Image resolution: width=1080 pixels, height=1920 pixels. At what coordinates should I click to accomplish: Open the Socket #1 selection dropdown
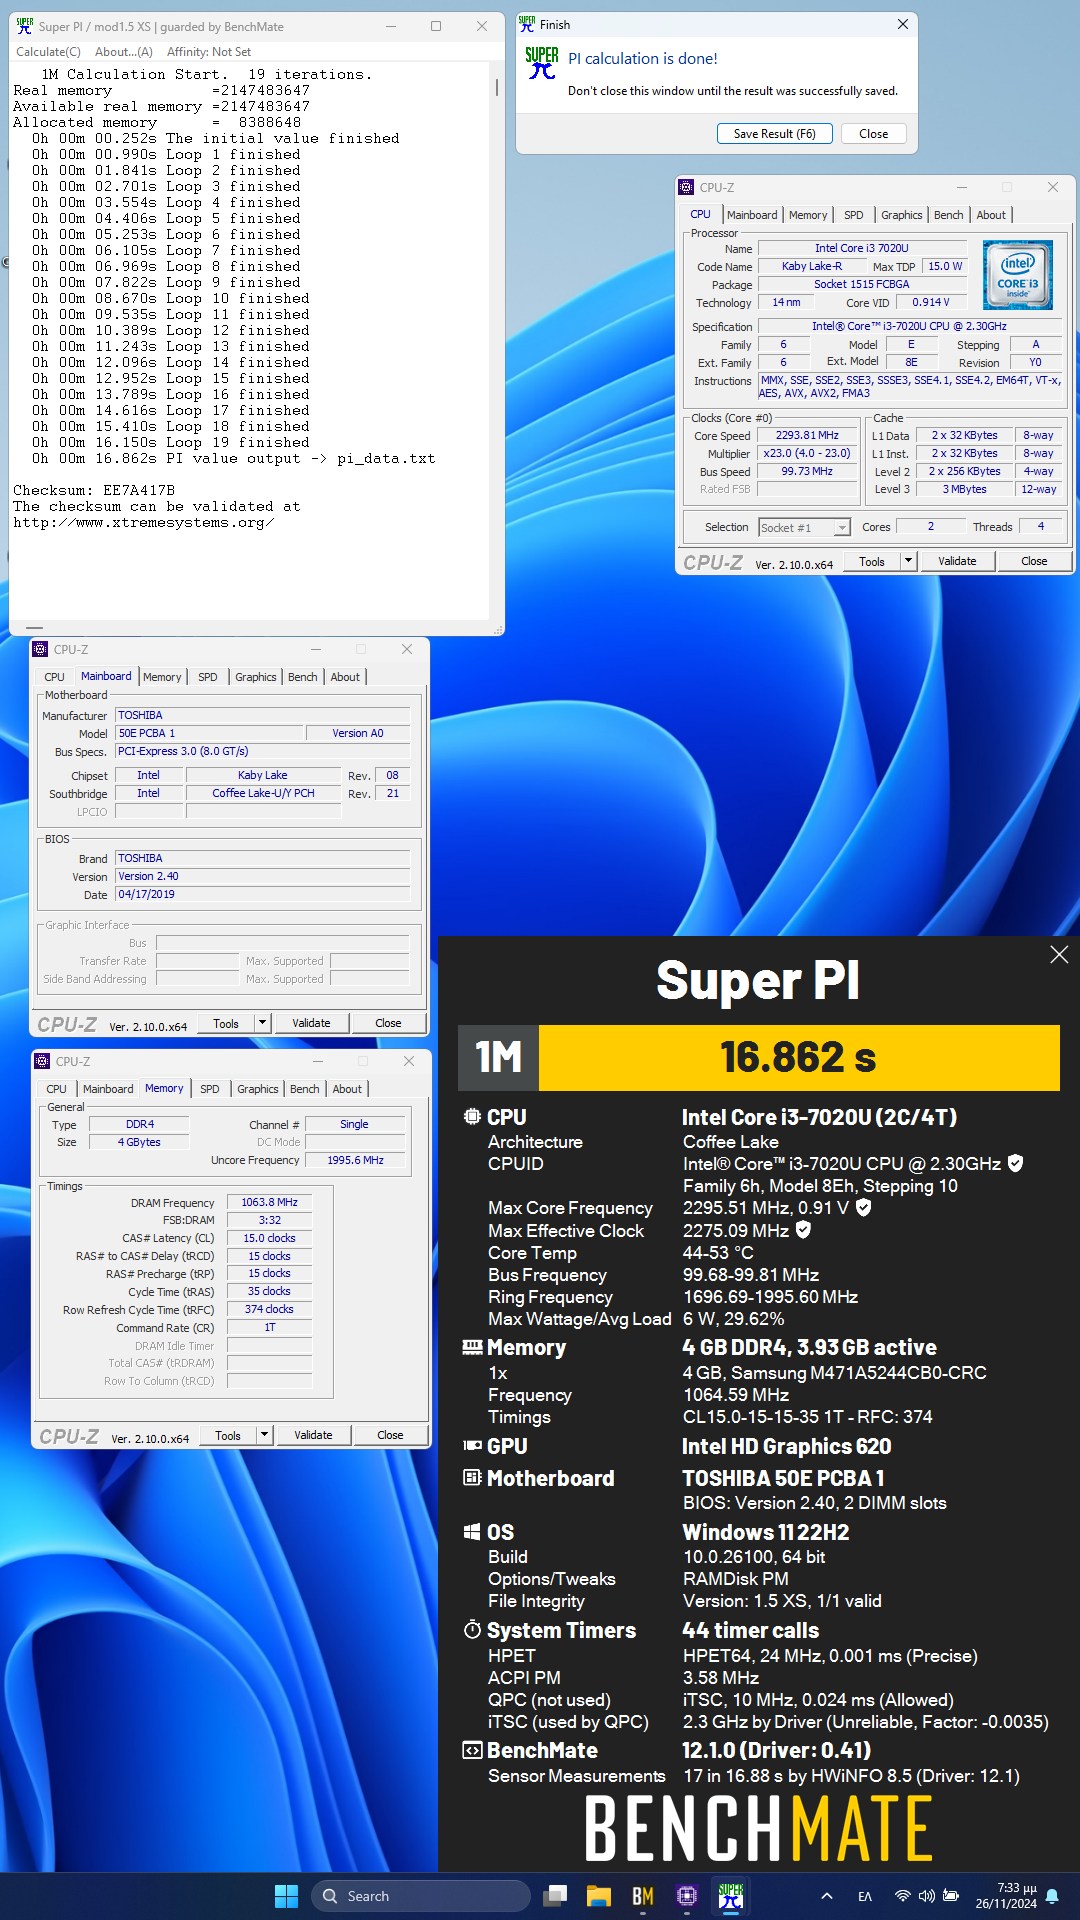(804, 527)
